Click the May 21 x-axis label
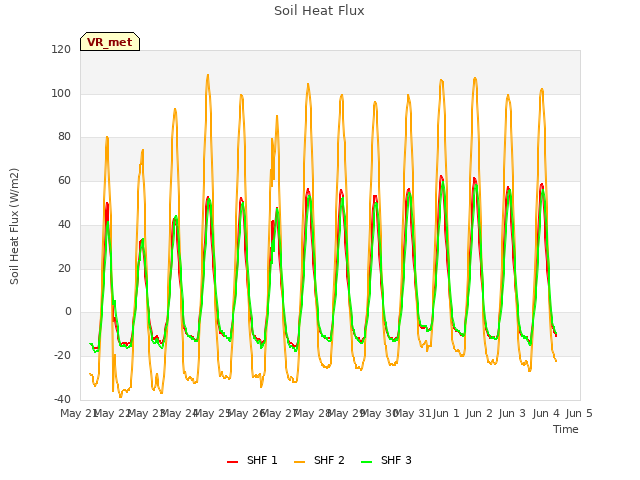 click(80, 413)
